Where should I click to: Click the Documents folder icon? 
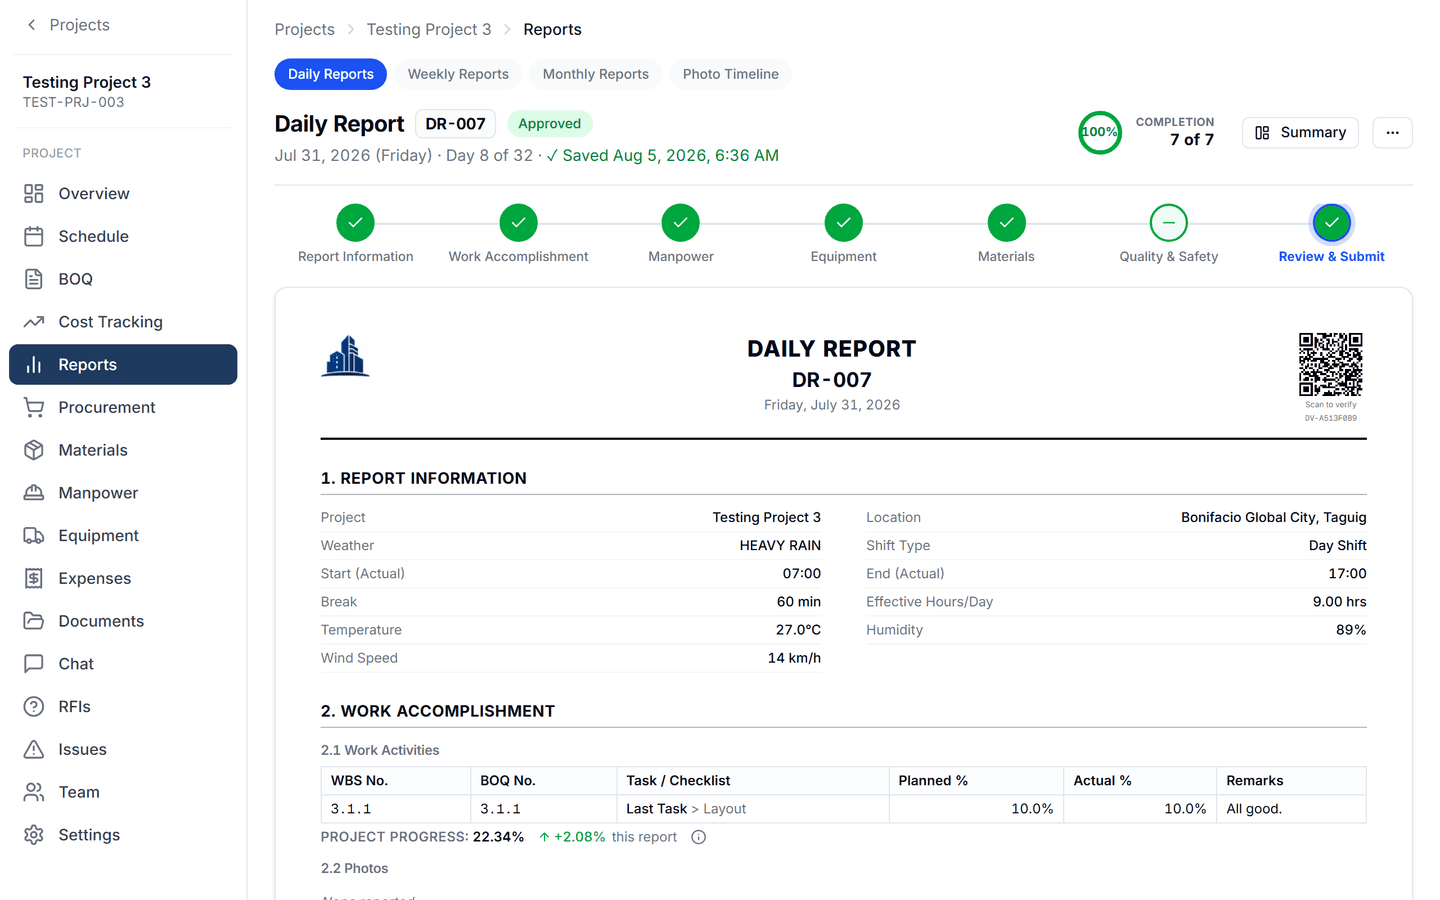34,621
